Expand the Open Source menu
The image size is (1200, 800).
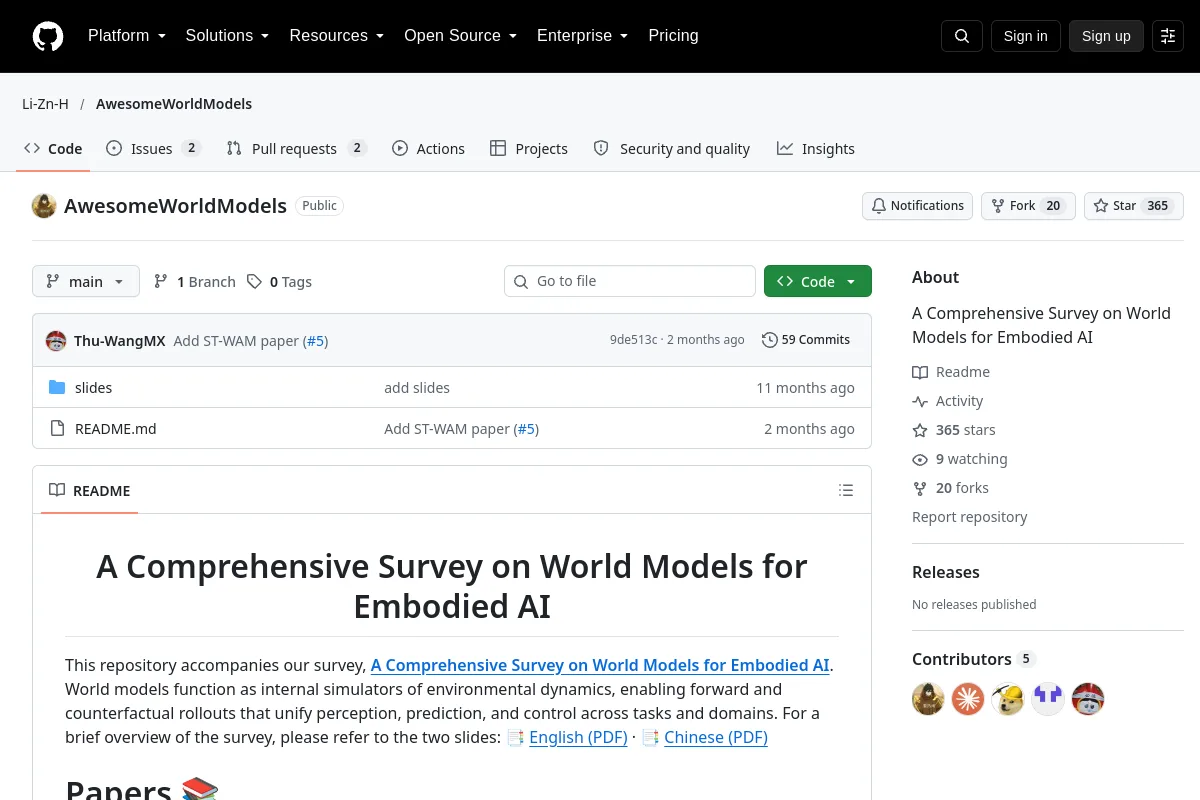click(460, 36)
